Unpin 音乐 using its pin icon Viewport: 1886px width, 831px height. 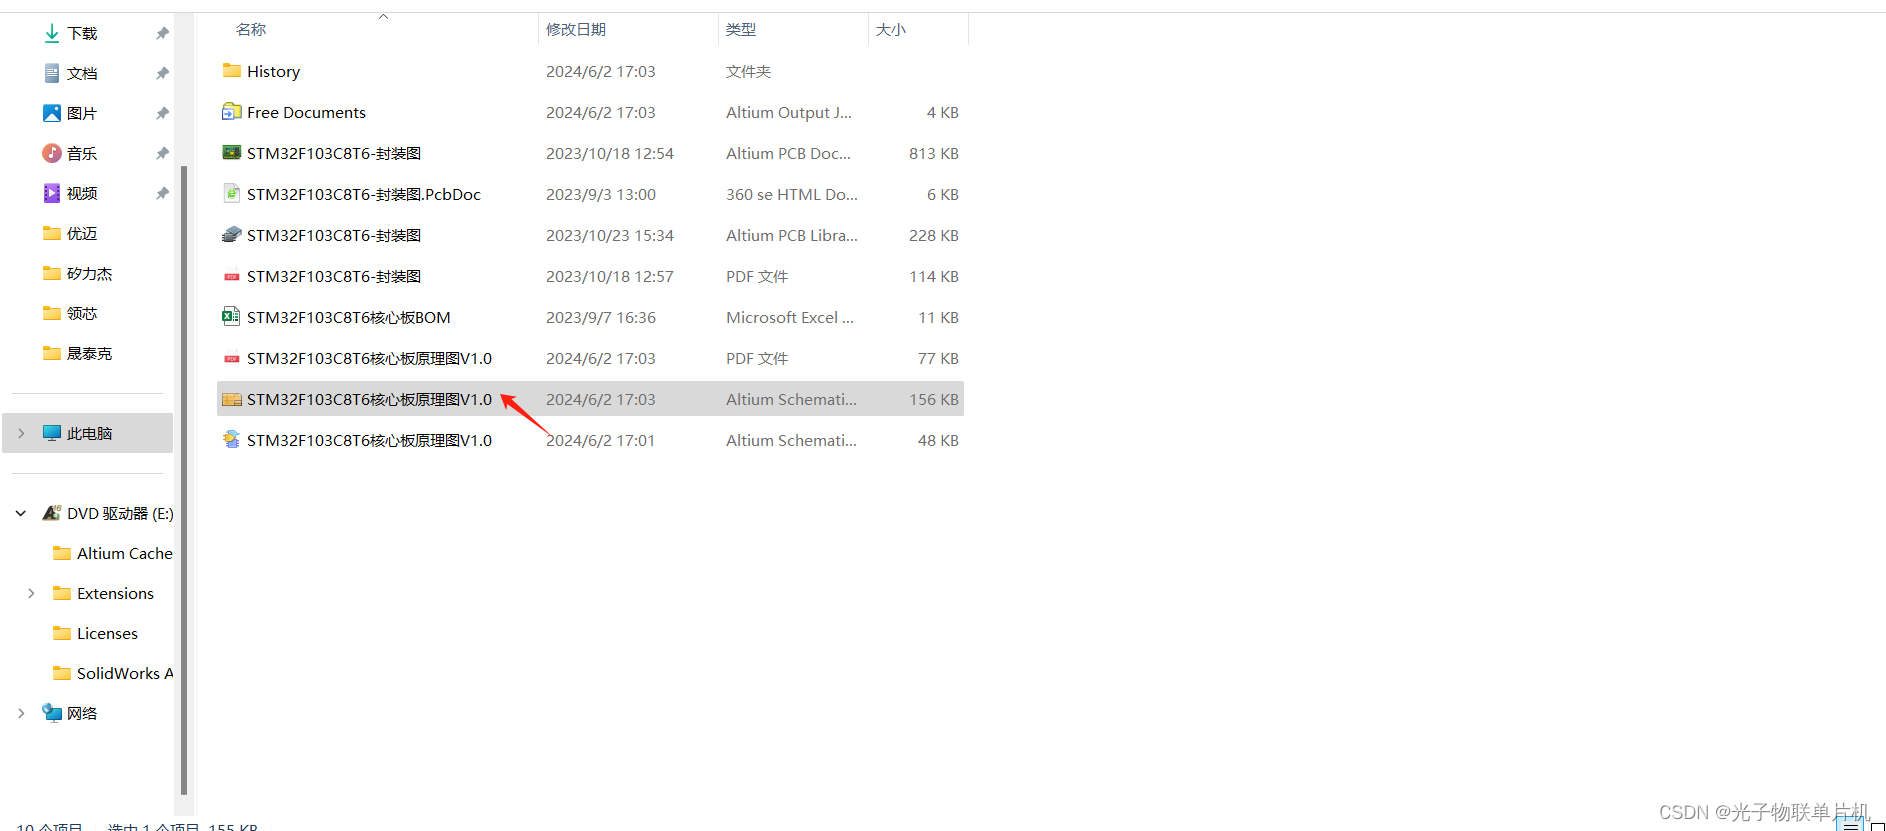[x=162, y=154]
